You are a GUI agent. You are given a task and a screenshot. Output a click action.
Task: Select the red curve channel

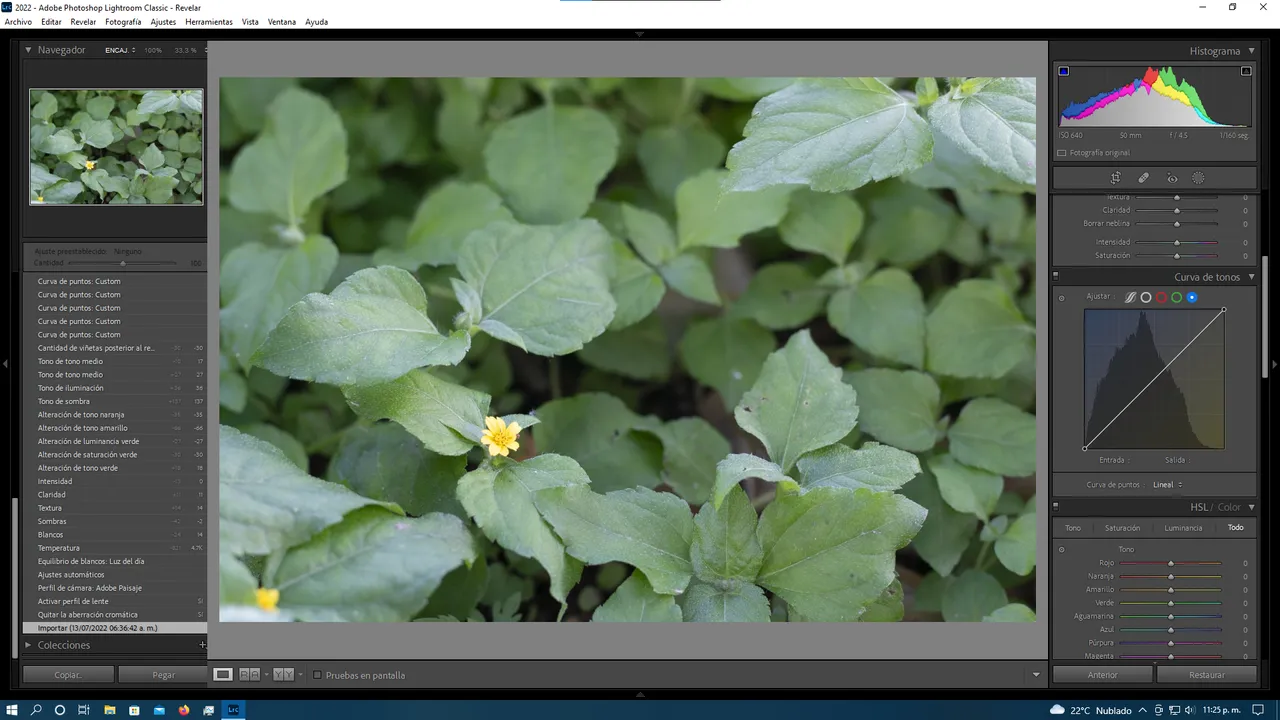point(1161,297)
